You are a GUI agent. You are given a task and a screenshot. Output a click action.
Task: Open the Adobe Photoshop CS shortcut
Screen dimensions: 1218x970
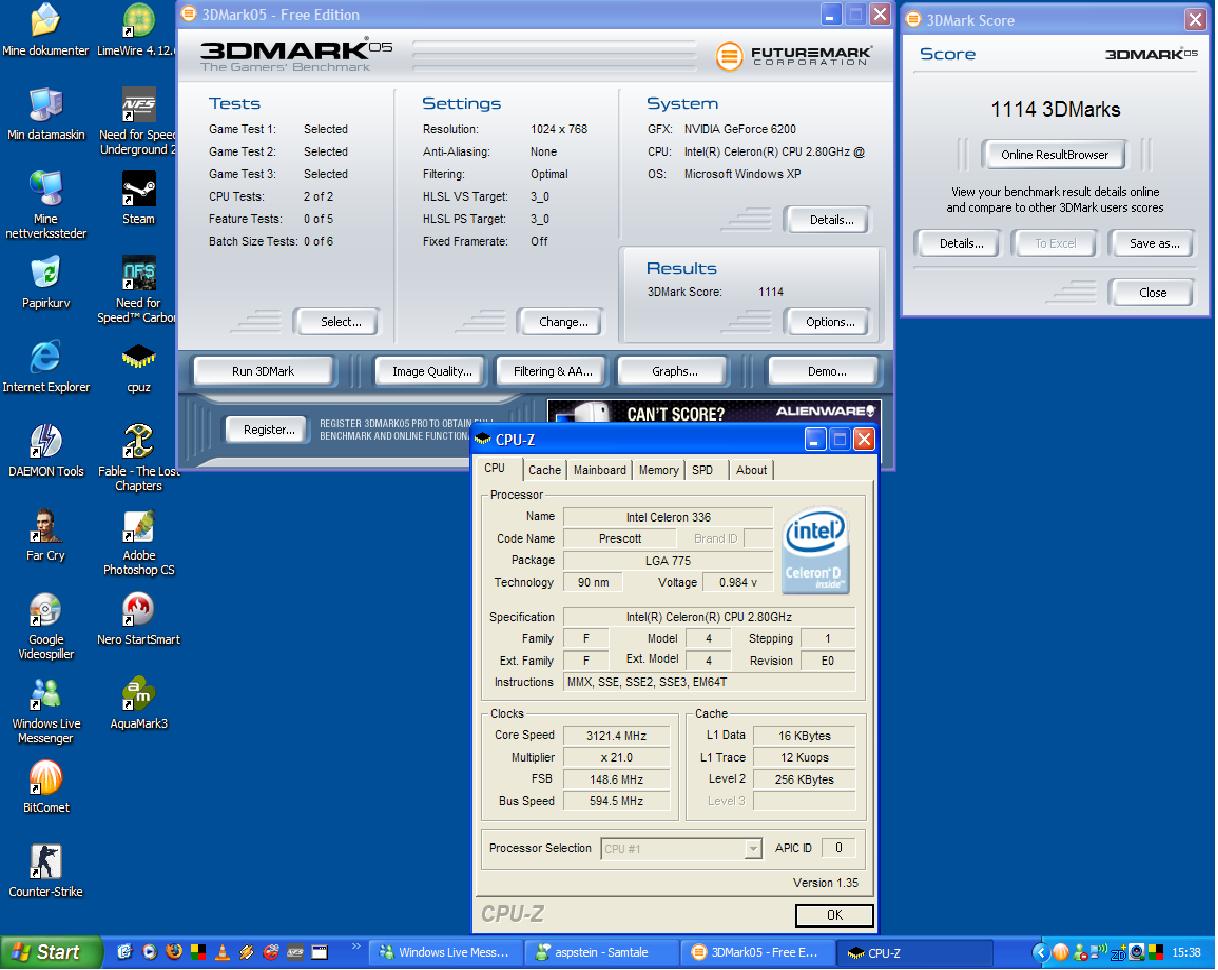[138, 542]
